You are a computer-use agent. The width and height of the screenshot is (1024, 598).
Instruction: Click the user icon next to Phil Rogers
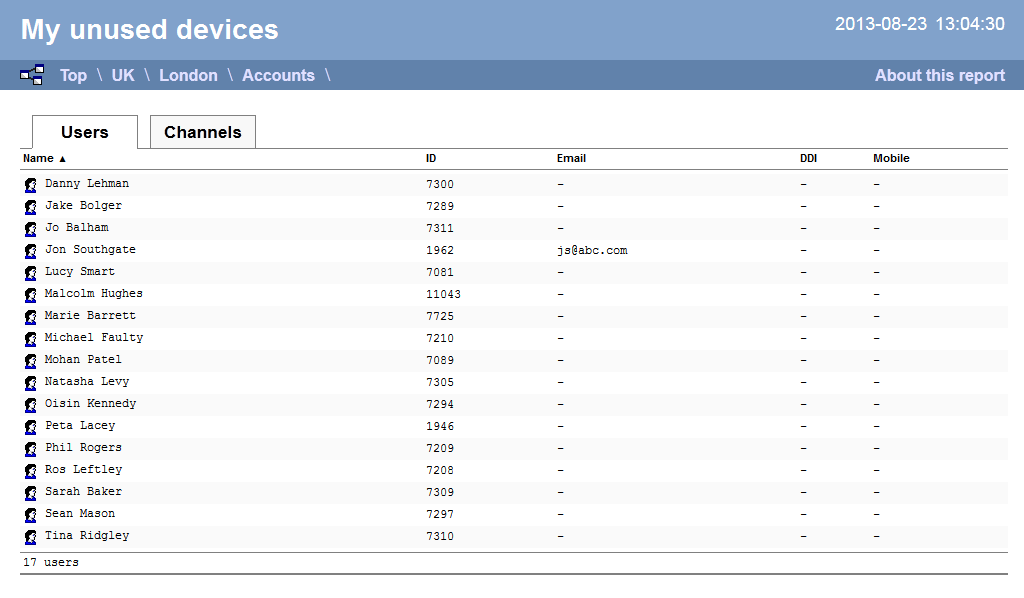[x=29, y=448]
